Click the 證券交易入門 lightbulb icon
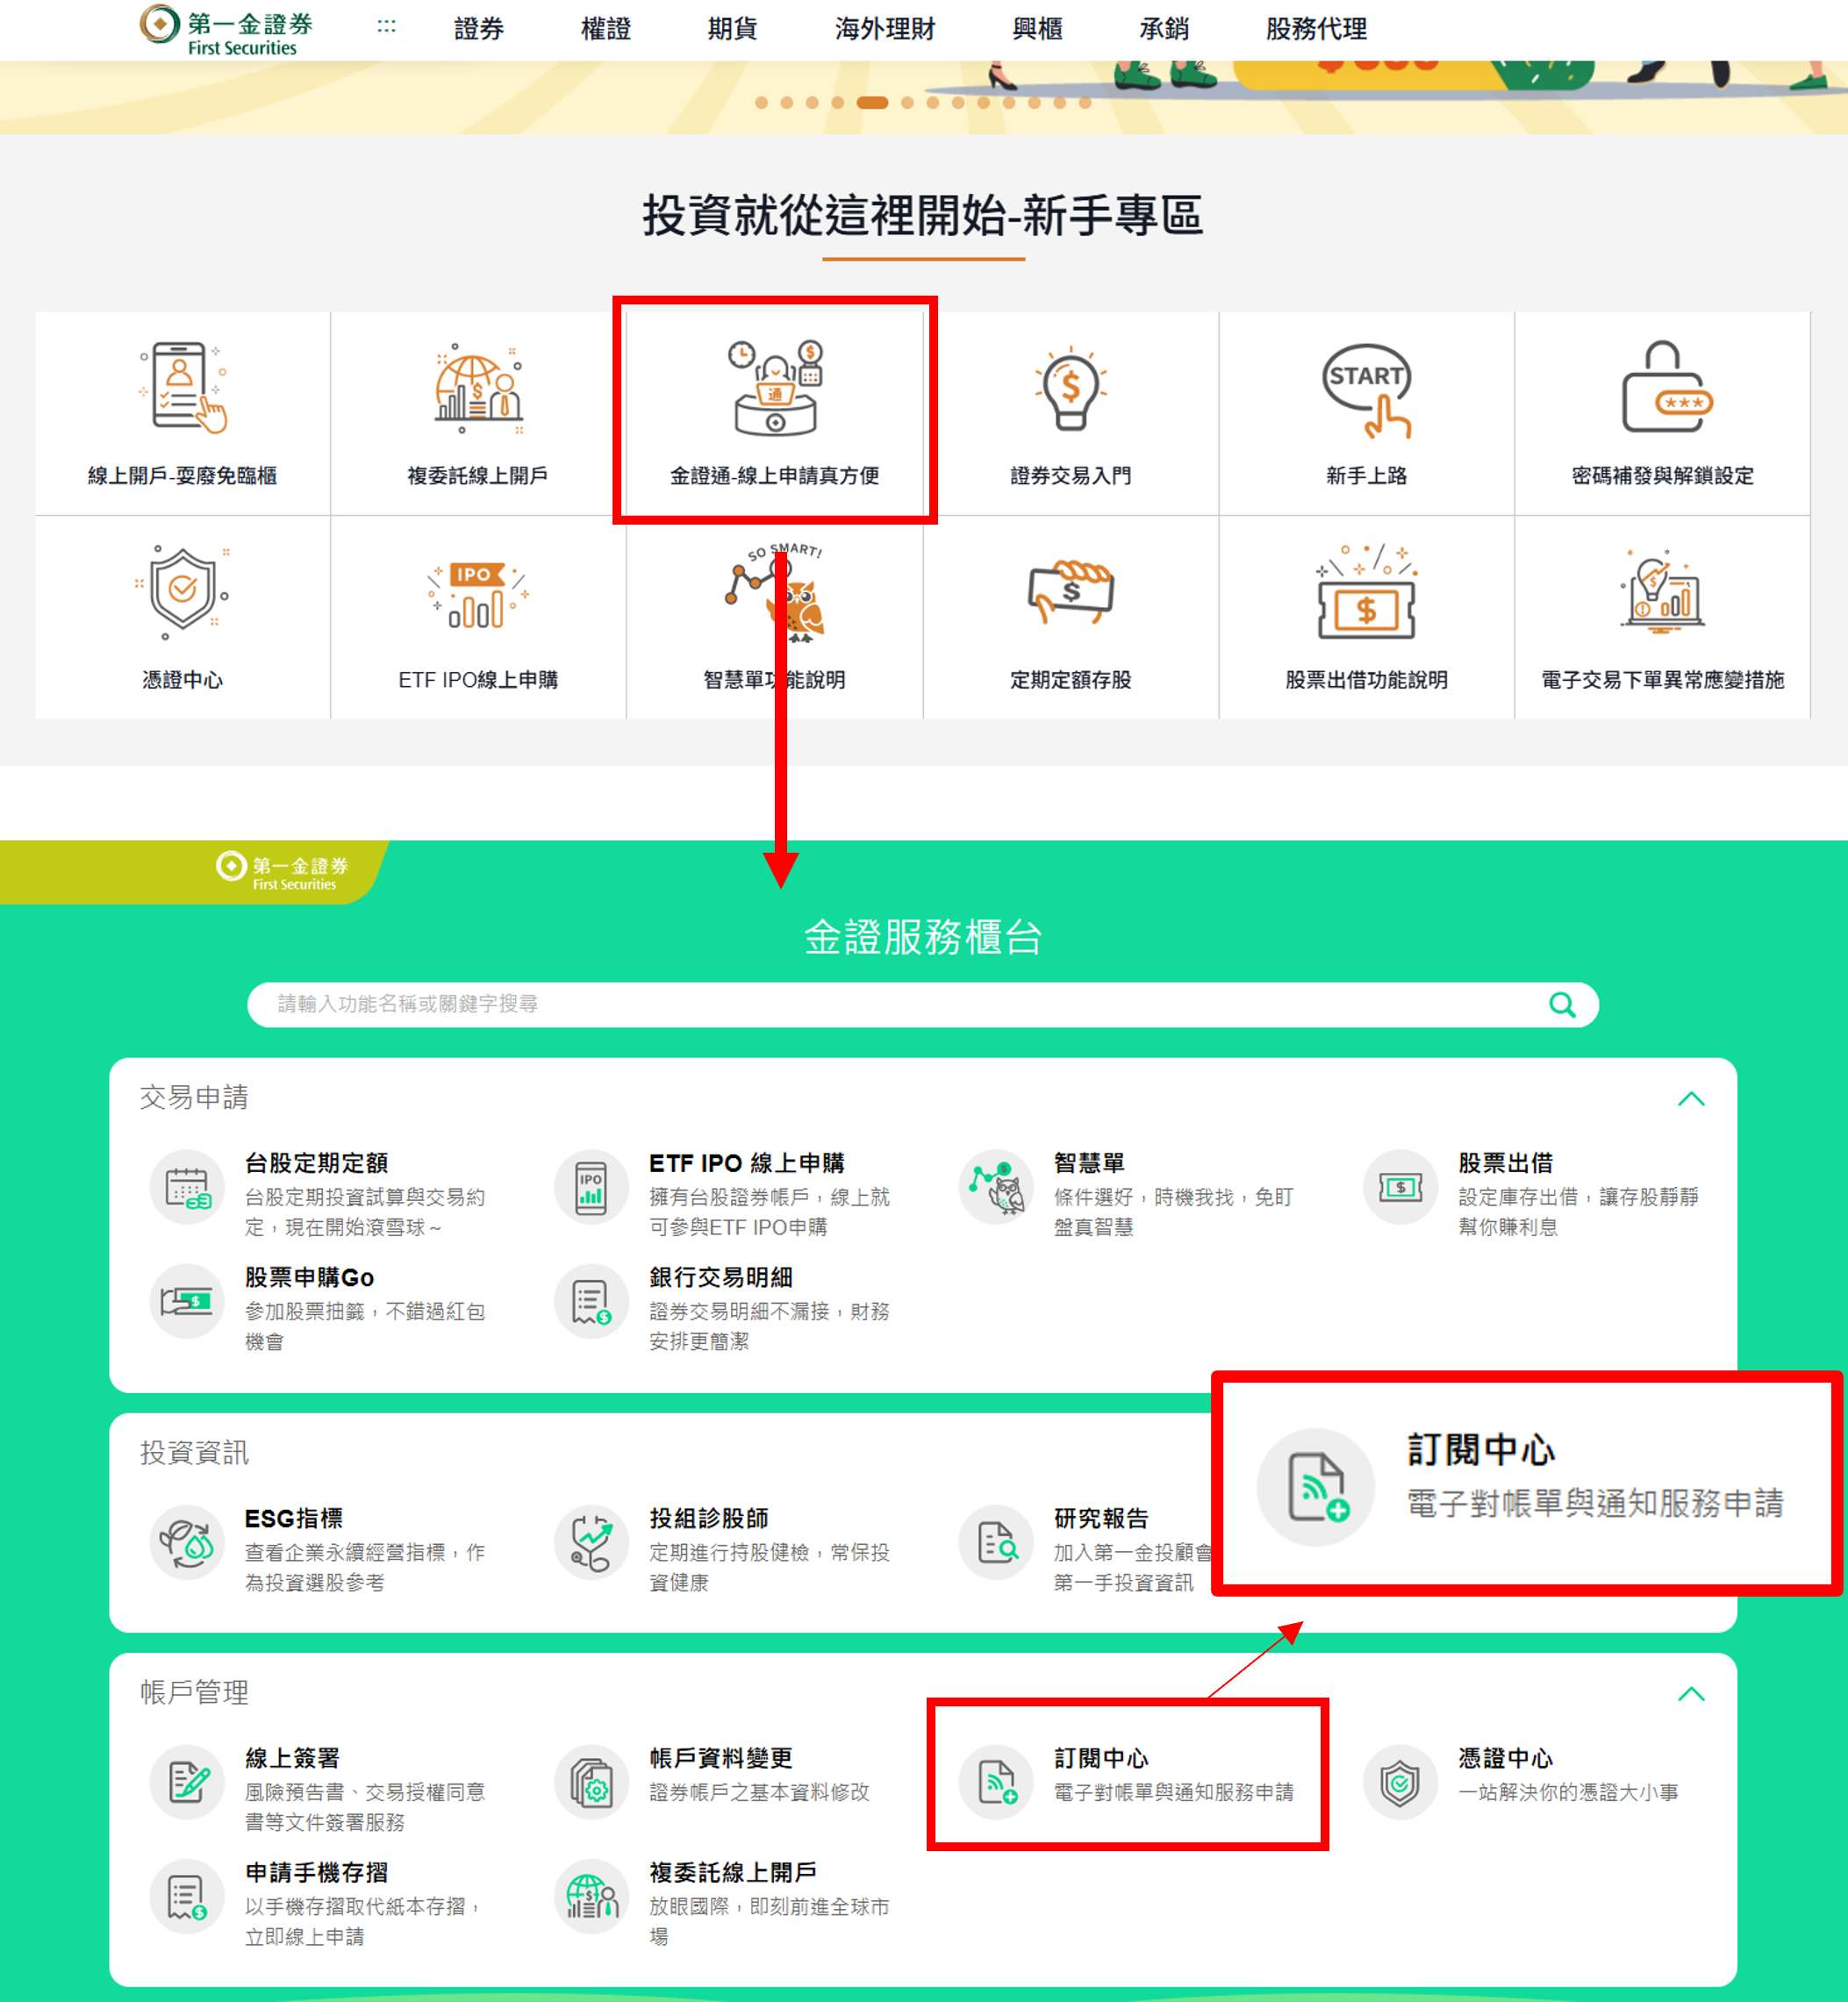Screen dimensions: 1848x2002 [x=1070, y=390]
